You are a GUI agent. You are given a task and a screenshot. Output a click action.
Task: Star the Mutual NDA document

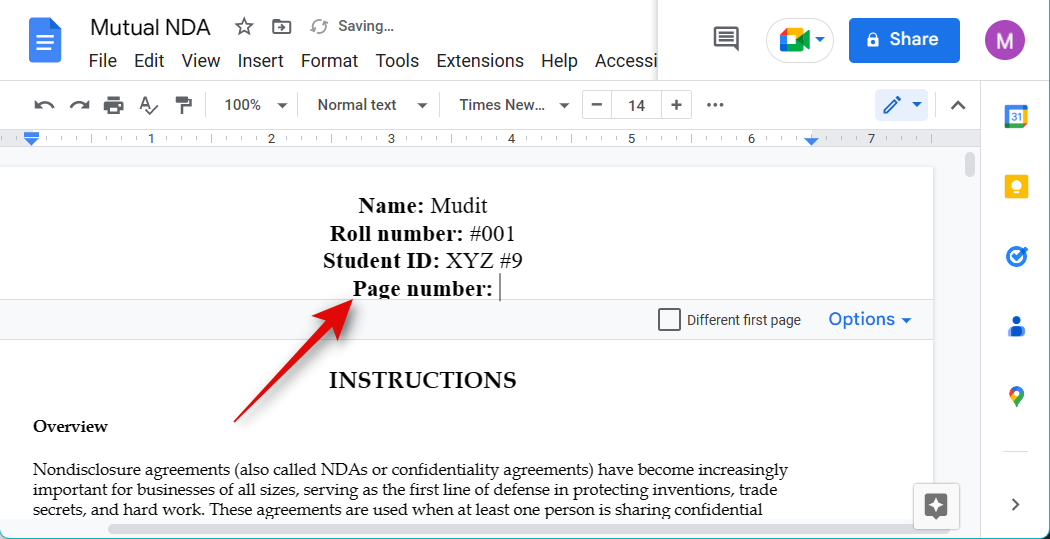coord(244,27)
